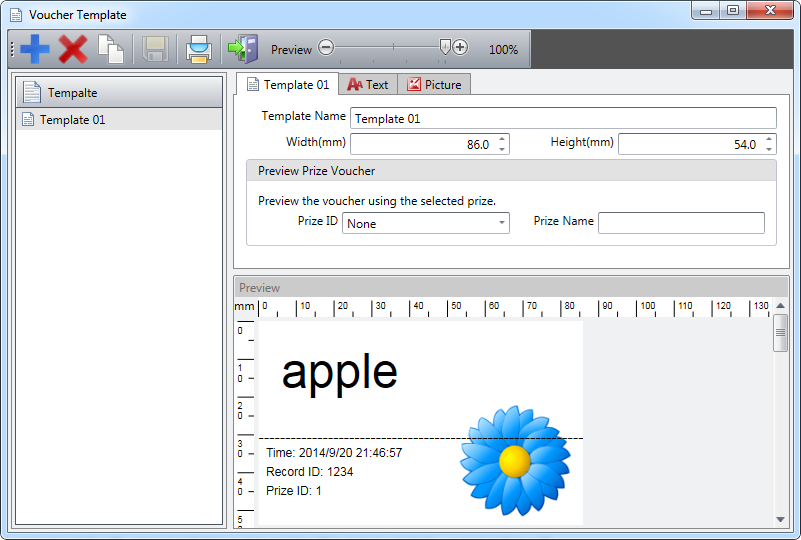Viewport: 801px width, 540px height.
Task: Click the exit door icon
Action: [242, 49]
